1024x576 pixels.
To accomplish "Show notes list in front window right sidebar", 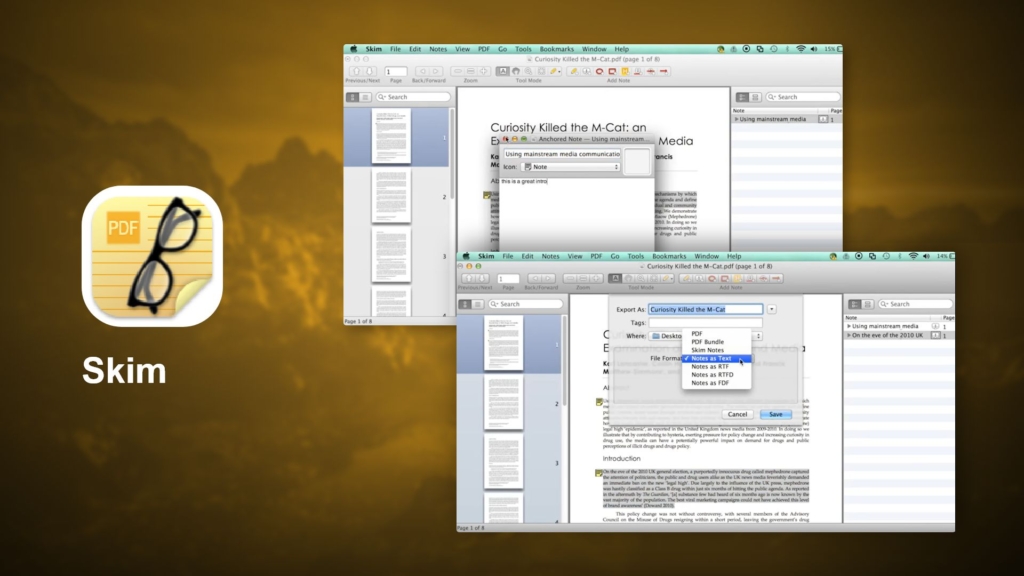I will click(x=855, y=304).
